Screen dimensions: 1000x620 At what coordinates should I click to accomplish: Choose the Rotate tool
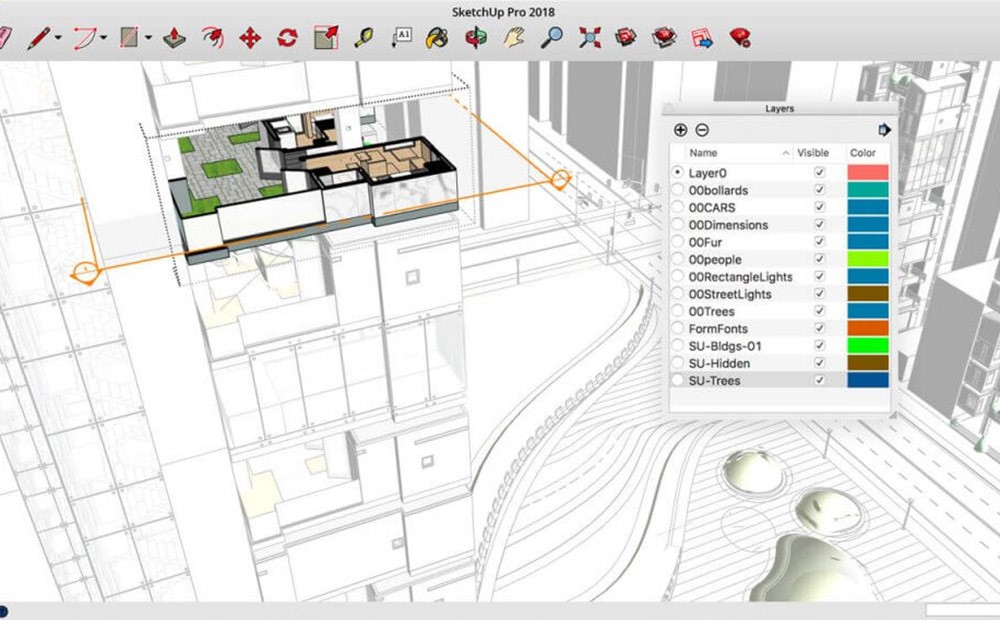(x=288, y=39)
